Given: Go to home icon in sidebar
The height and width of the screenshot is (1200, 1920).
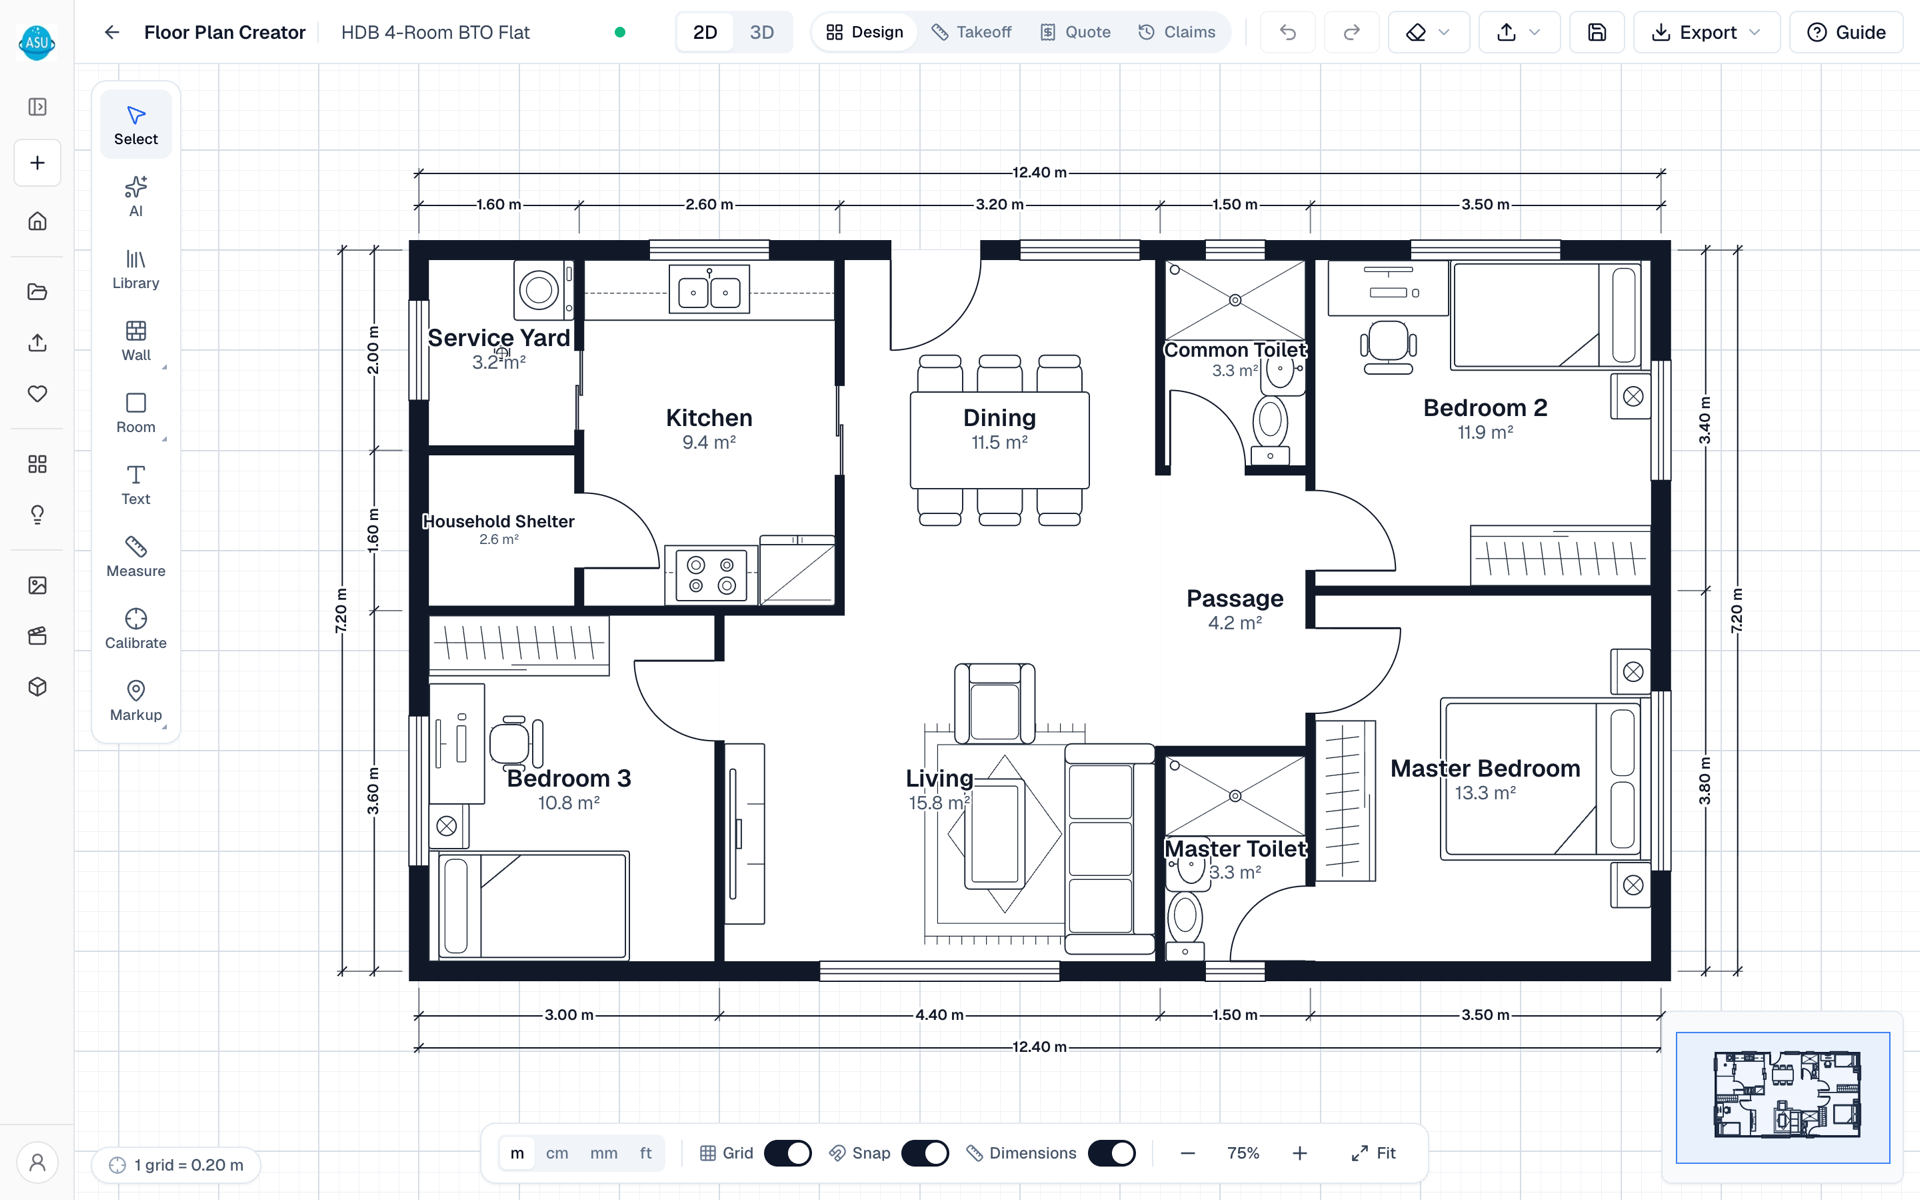Looking at the screenshot, I should (x=37, y=221).
